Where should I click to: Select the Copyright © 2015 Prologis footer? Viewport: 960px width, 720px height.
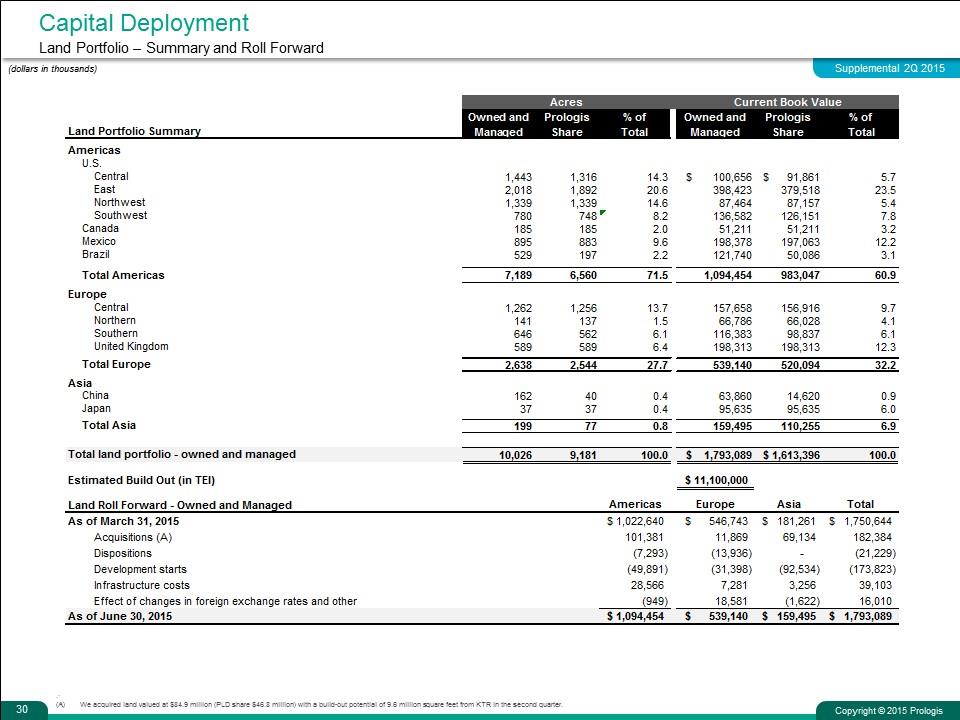888,711
